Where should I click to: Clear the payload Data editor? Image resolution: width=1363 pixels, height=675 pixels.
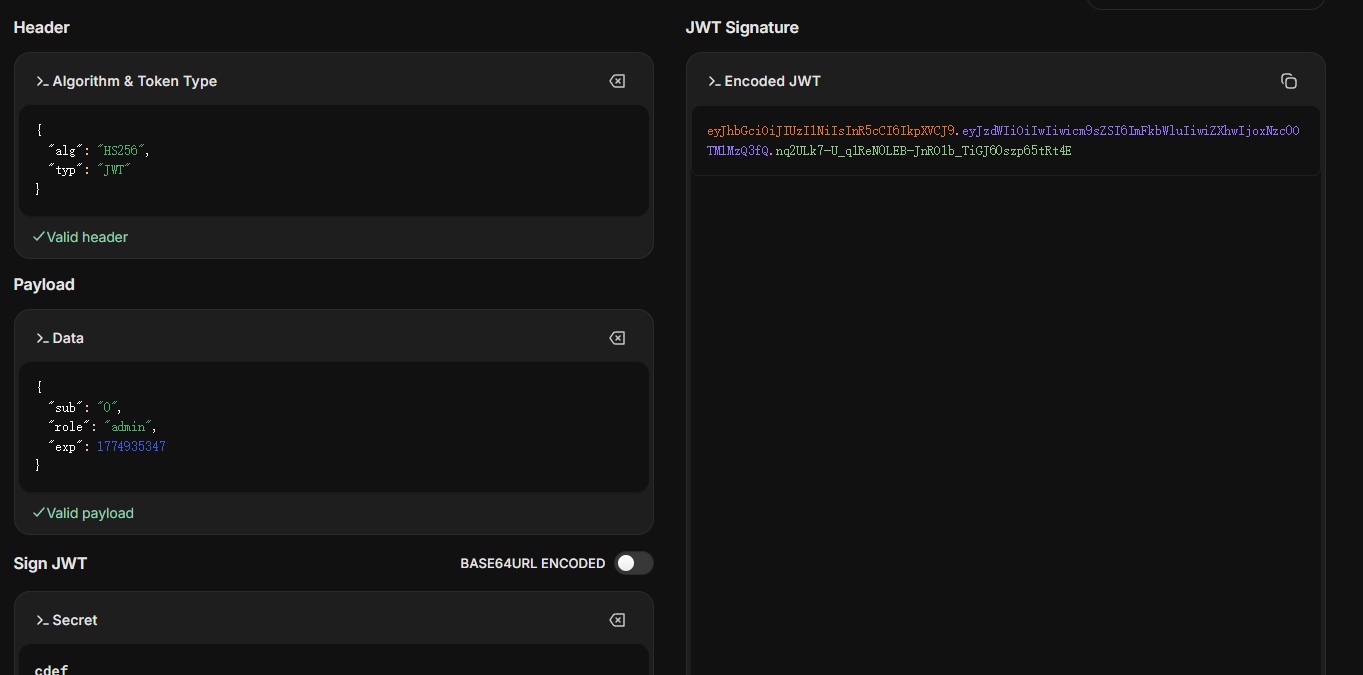617,338
